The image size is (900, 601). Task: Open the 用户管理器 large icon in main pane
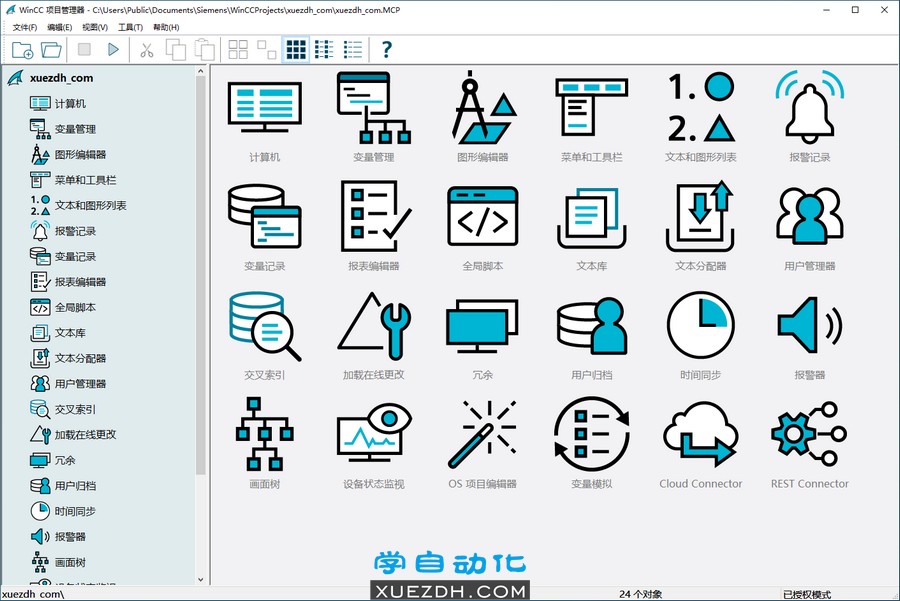pyautogui.click(x=810, y=216)
